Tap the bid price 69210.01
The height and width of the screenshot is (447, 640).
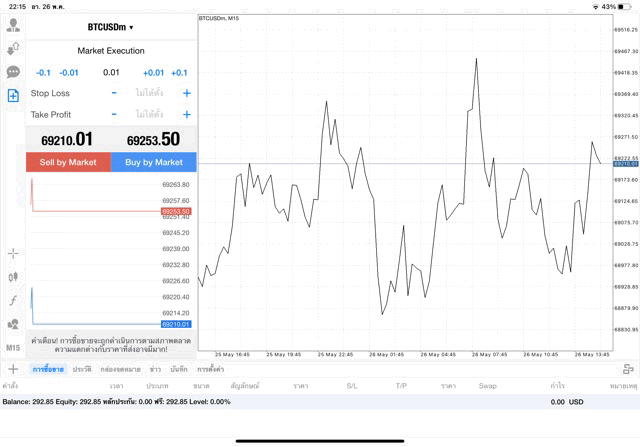[67, 140]
